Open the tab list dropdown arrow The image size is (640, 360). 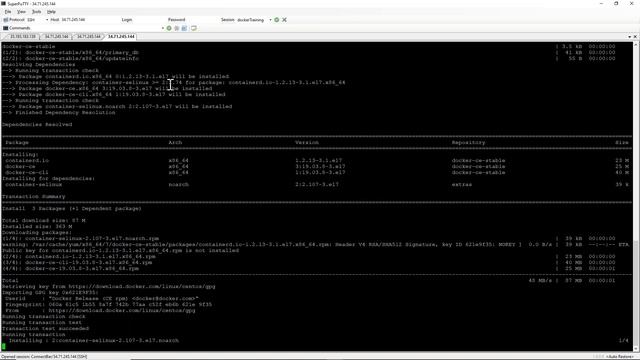pyautogui.click(x=629, y=37)
